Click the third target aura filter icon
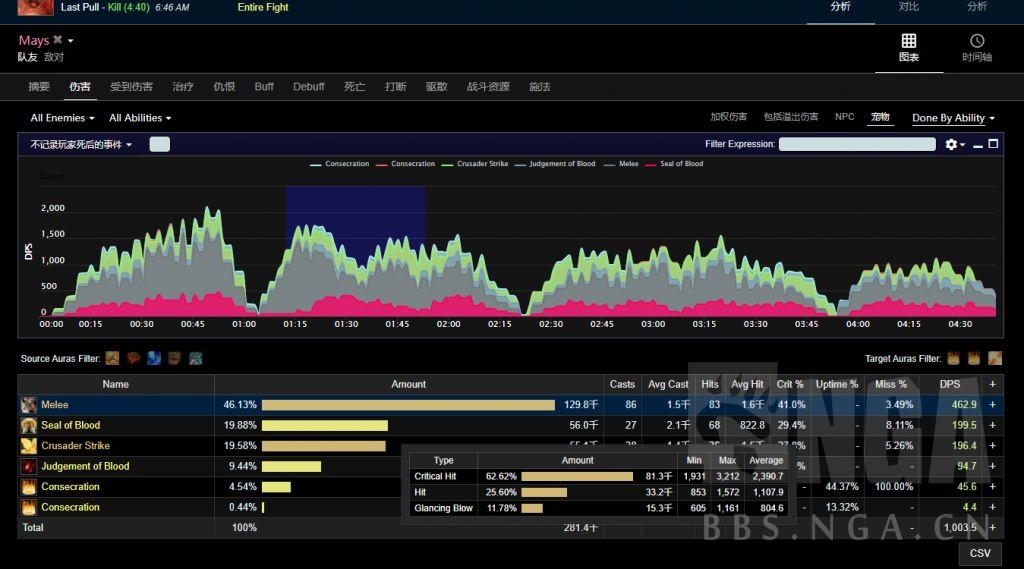Screen dimensions: 1024x569 (995, 358)
